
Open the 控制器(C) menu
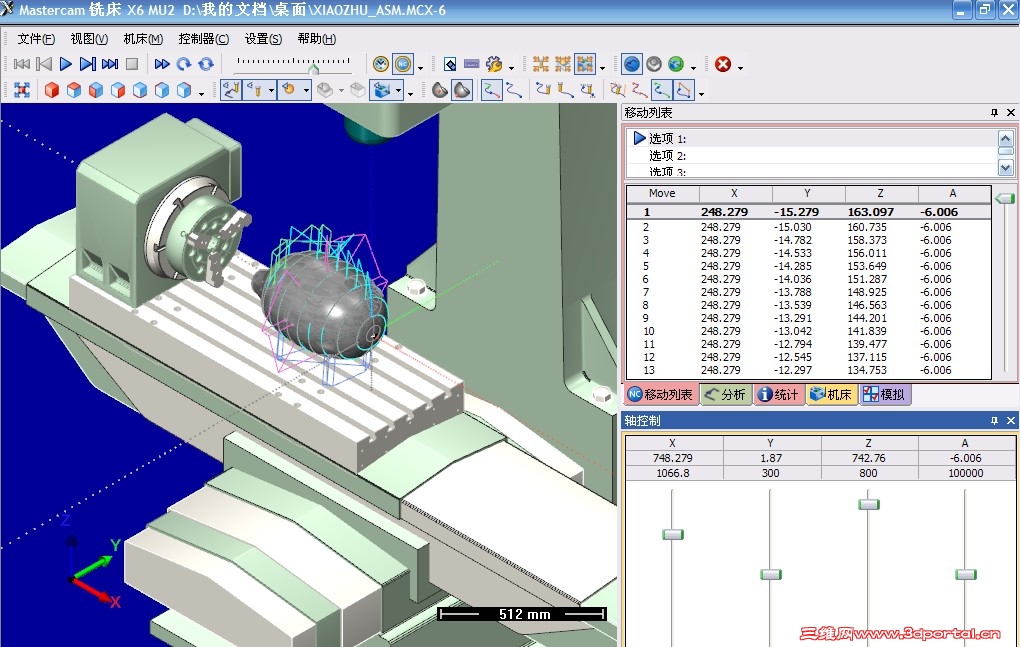(204, 39)
